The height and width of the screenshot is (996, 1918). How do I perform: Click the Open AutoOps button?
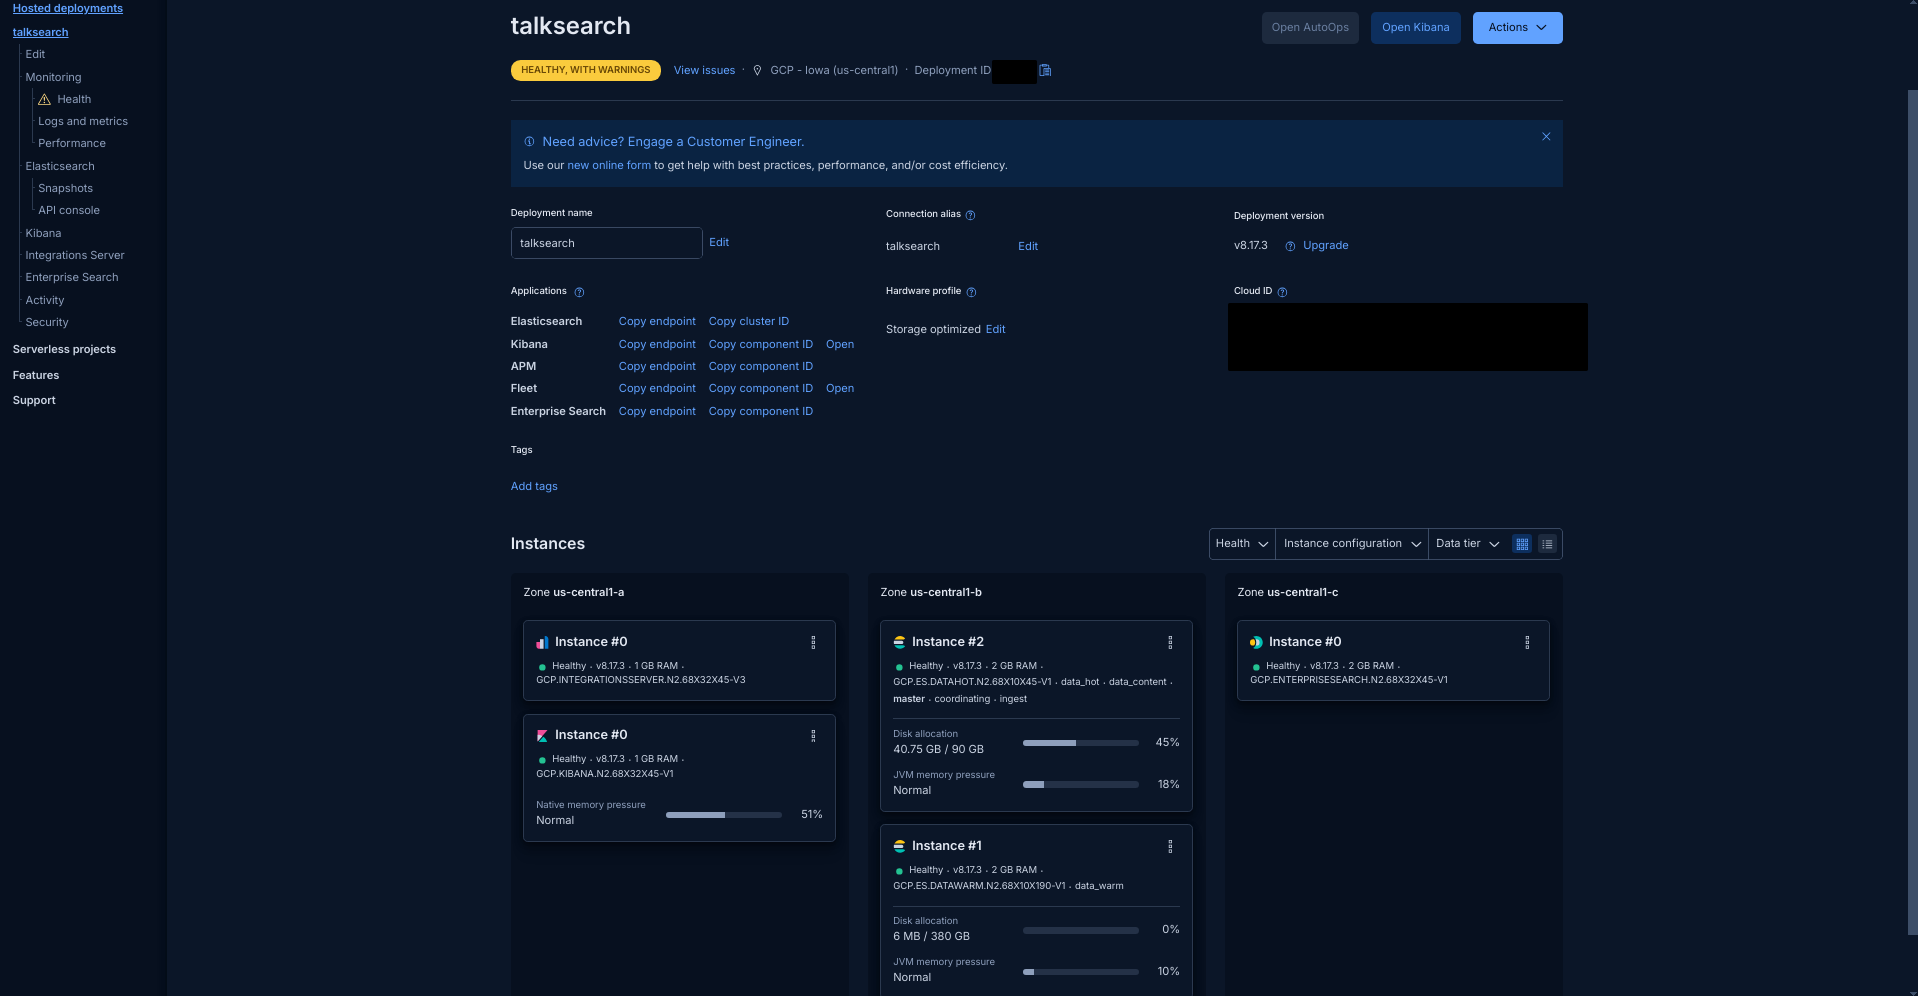[1310, 28]
